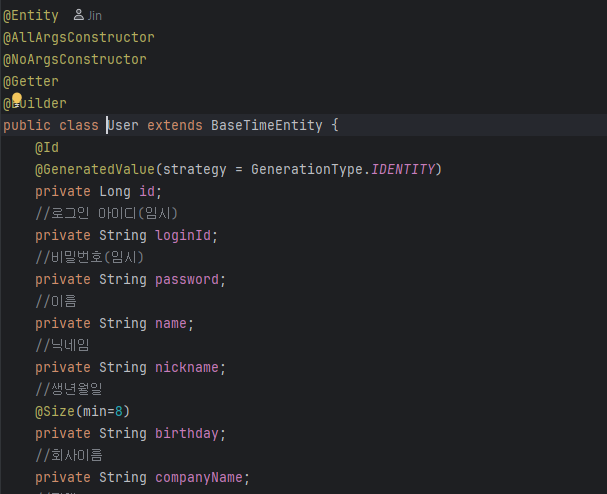
Task: Click the nickname field name
Action: [187, 367]
